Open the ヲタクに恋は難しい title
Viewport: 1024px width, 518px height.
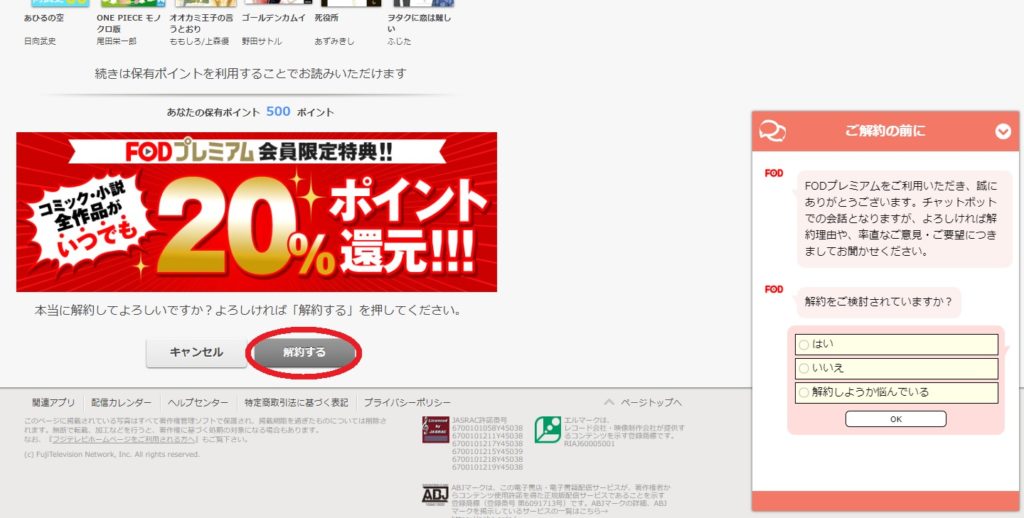coord(419,24)
